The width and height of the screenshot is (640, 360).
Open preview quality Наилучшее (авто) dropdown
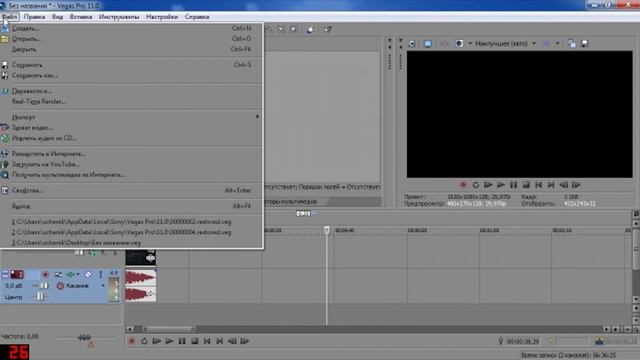(x=505, y=43)
